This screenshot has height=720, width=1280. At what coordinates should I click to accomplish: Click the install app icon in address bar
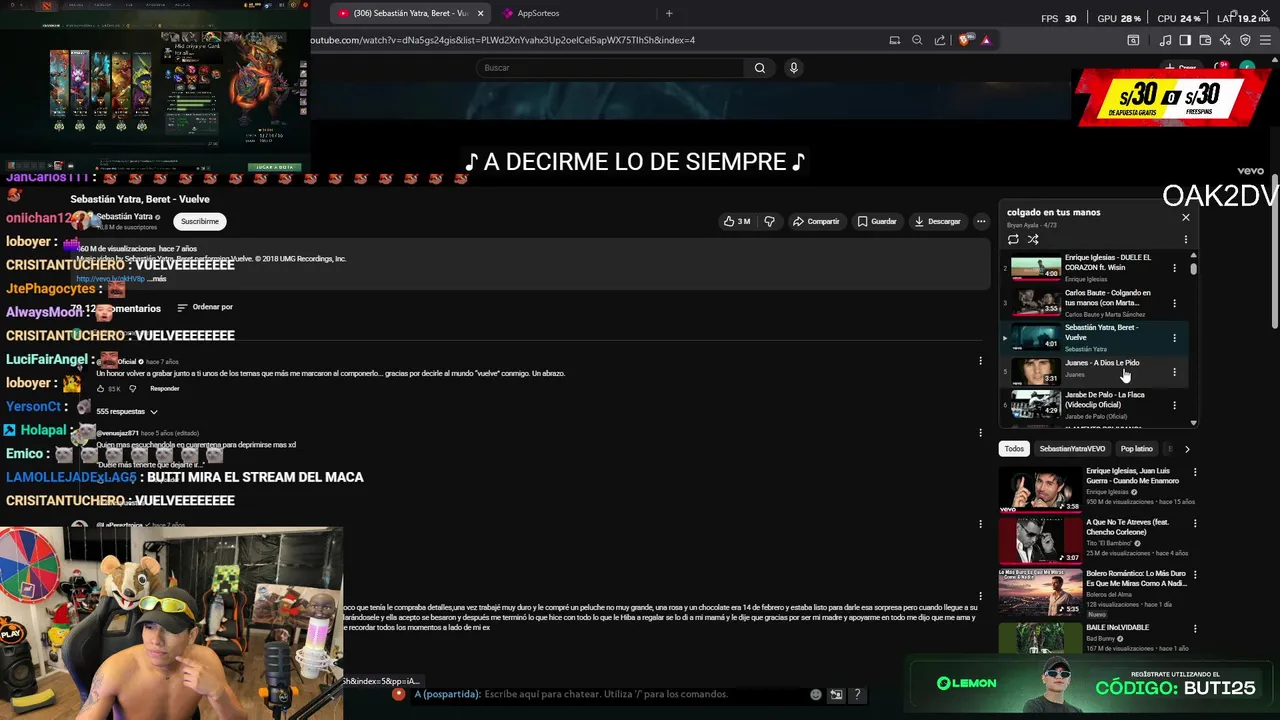(x=894, y=40)
